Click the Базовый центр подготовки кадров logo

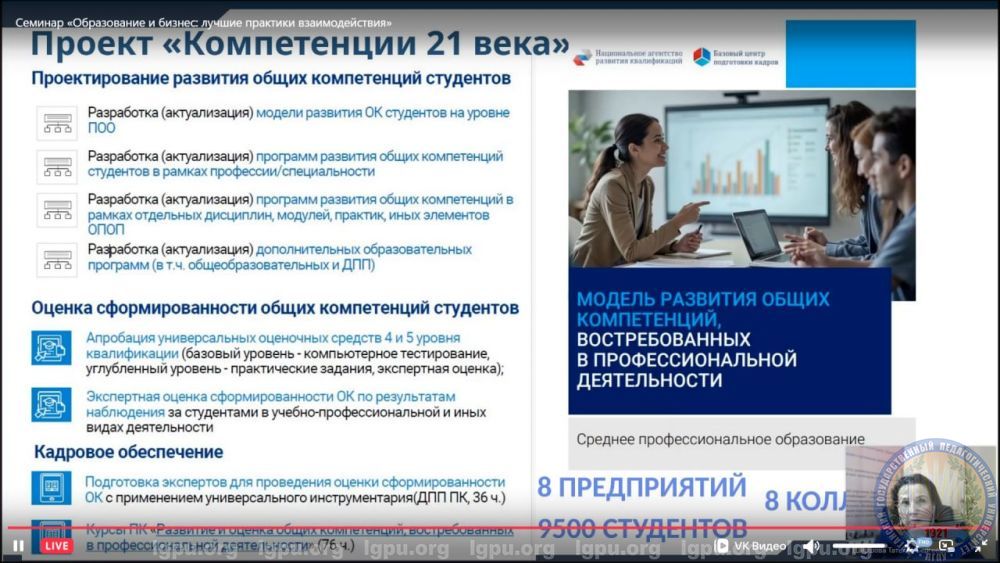click(x=736, y=57)
